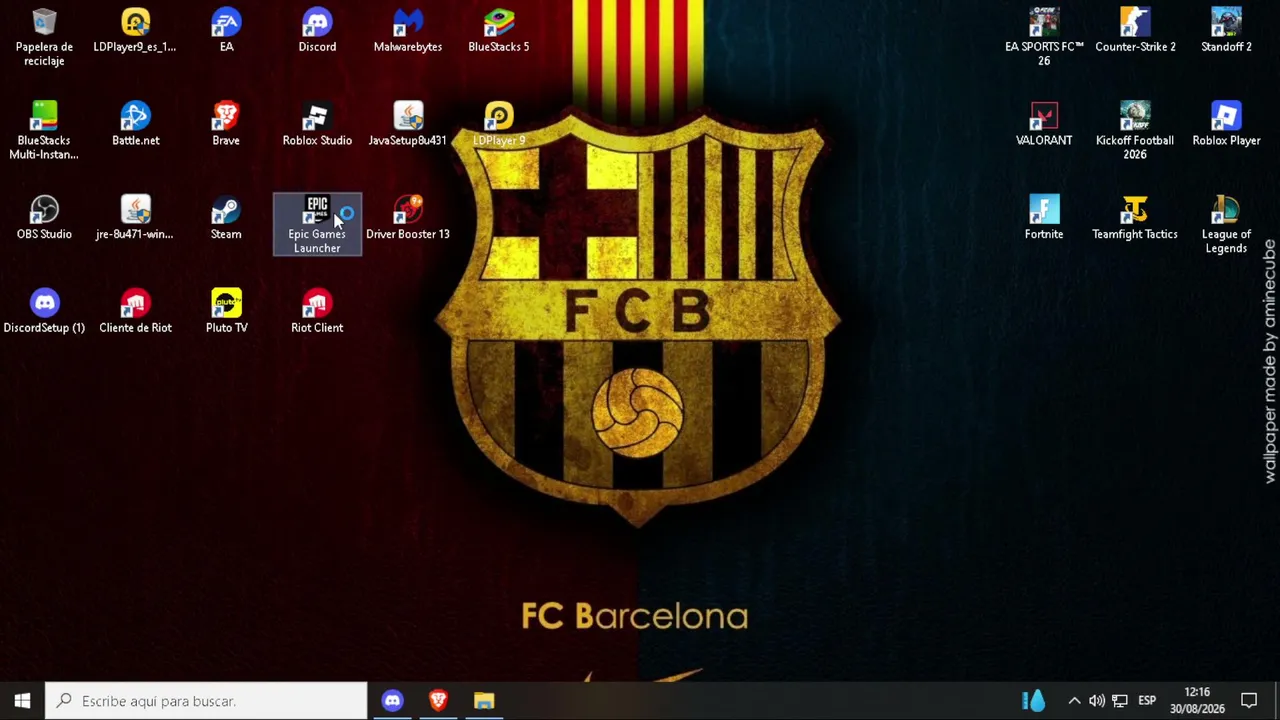Open Discord from the taskbar
This screenshot has width=1280, height=720.
pos(392,701)
